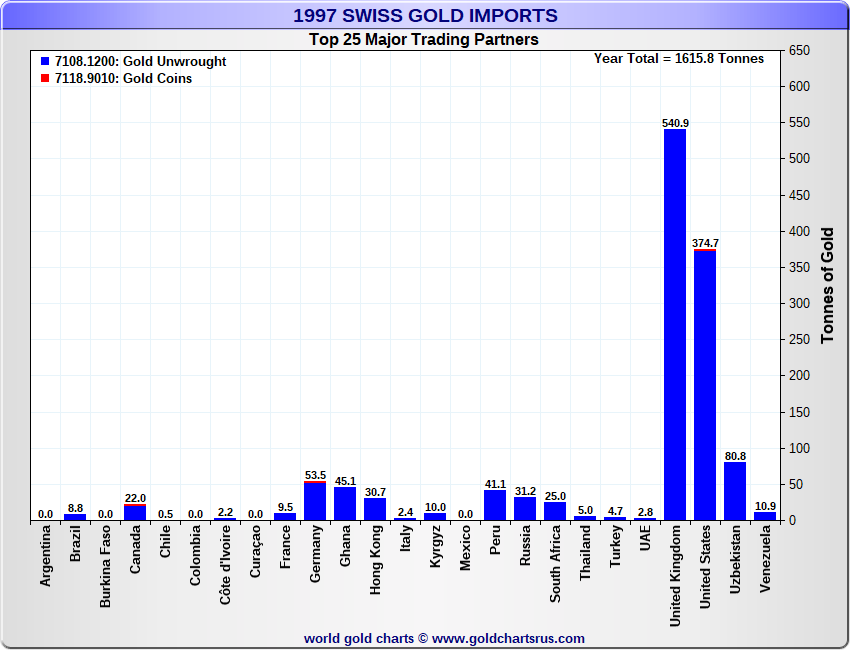Click the '41.1' value label
This screenshot has height=650, width=850.
point(495,484)
